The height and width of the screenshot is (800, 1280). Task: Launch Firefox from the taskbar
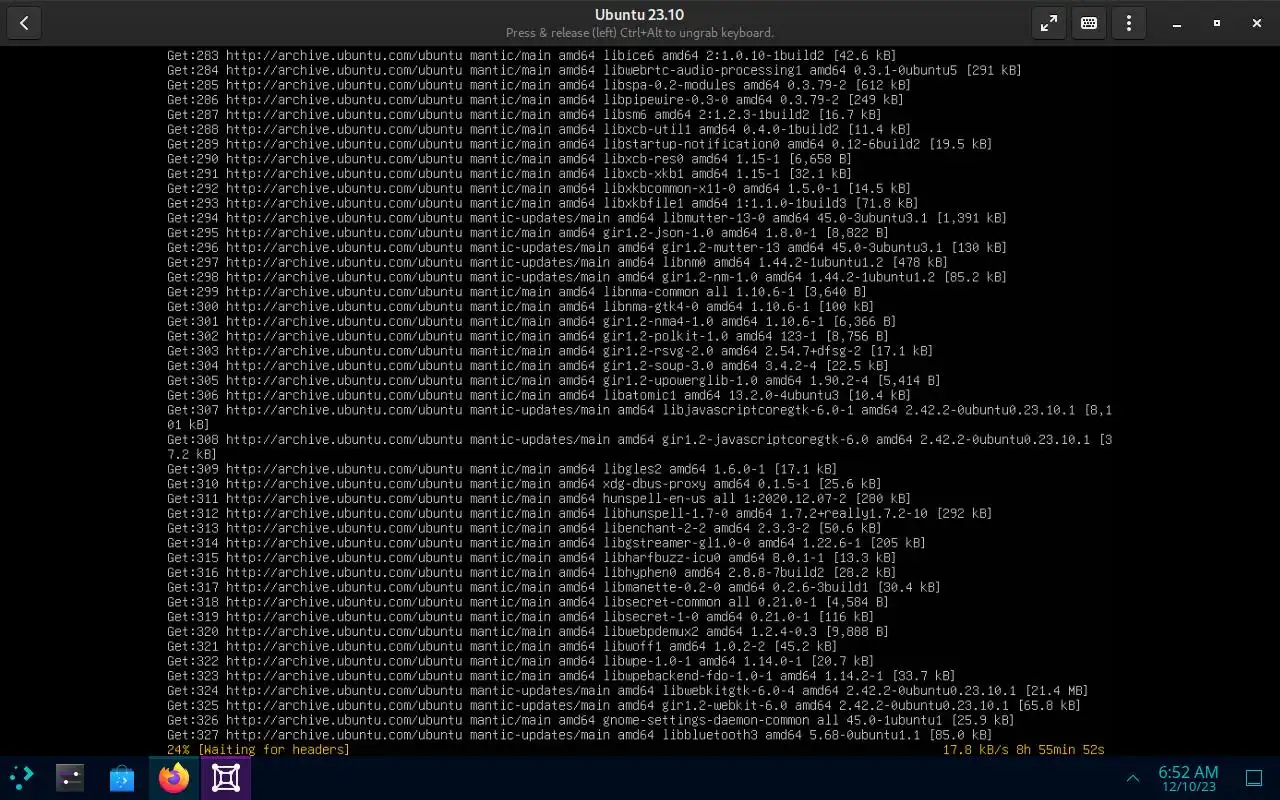(x=174, y=778)
